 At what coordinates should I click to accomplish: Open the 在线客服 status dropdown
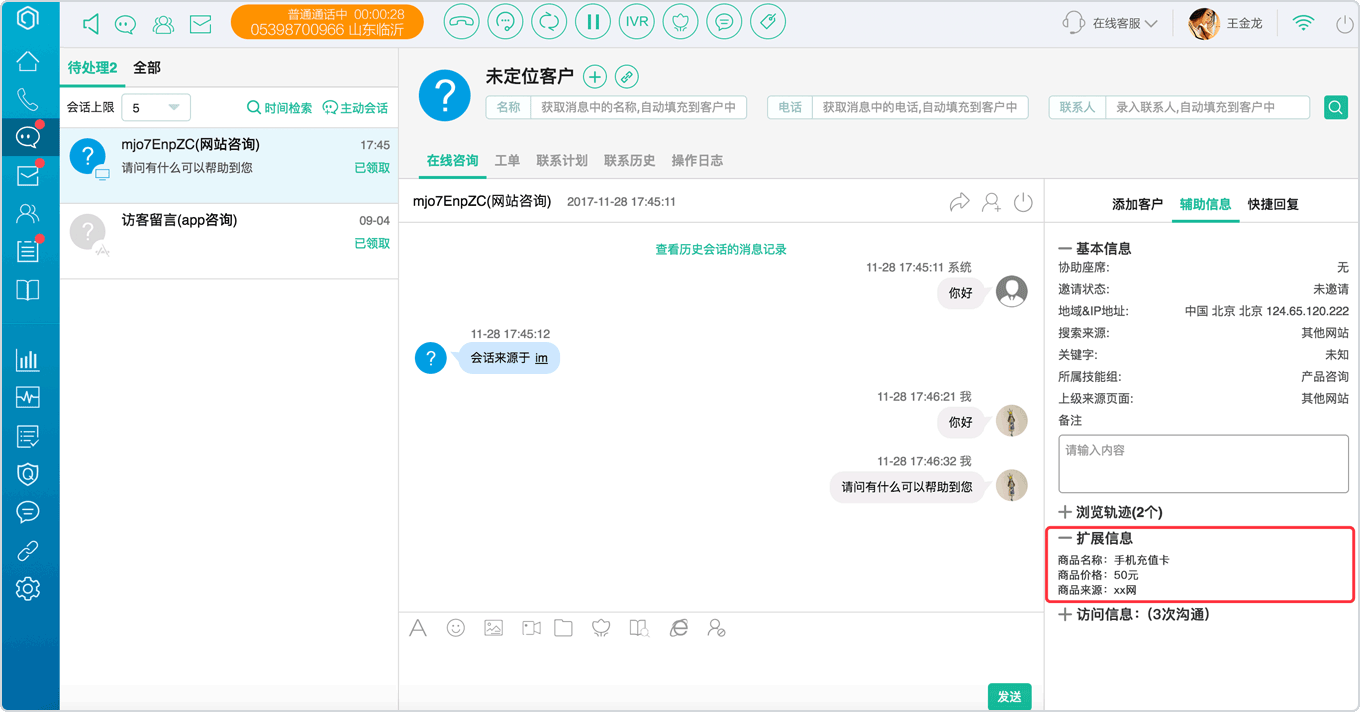coord(1111,23)
